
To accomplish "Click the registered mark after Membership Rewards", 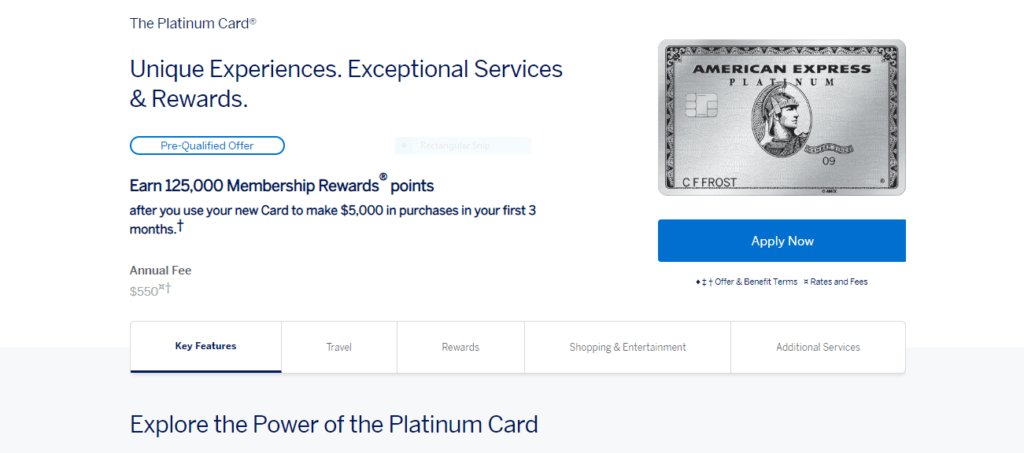I will pyautogui.click(x=383, y=176).
